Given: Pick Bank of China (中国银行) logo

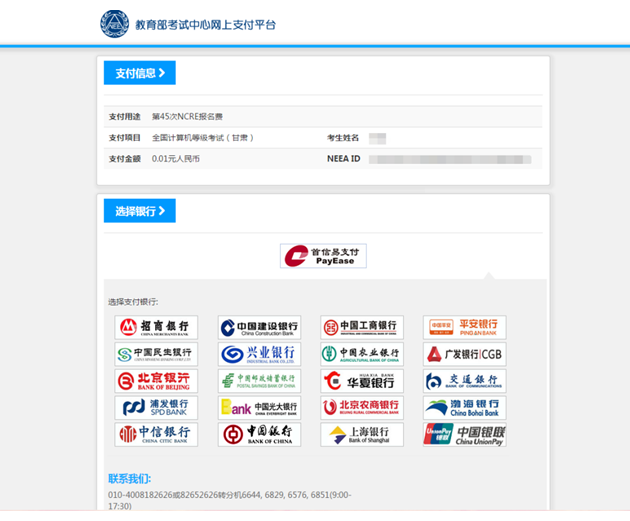Looking at the screenshot, I should point(259,435).
